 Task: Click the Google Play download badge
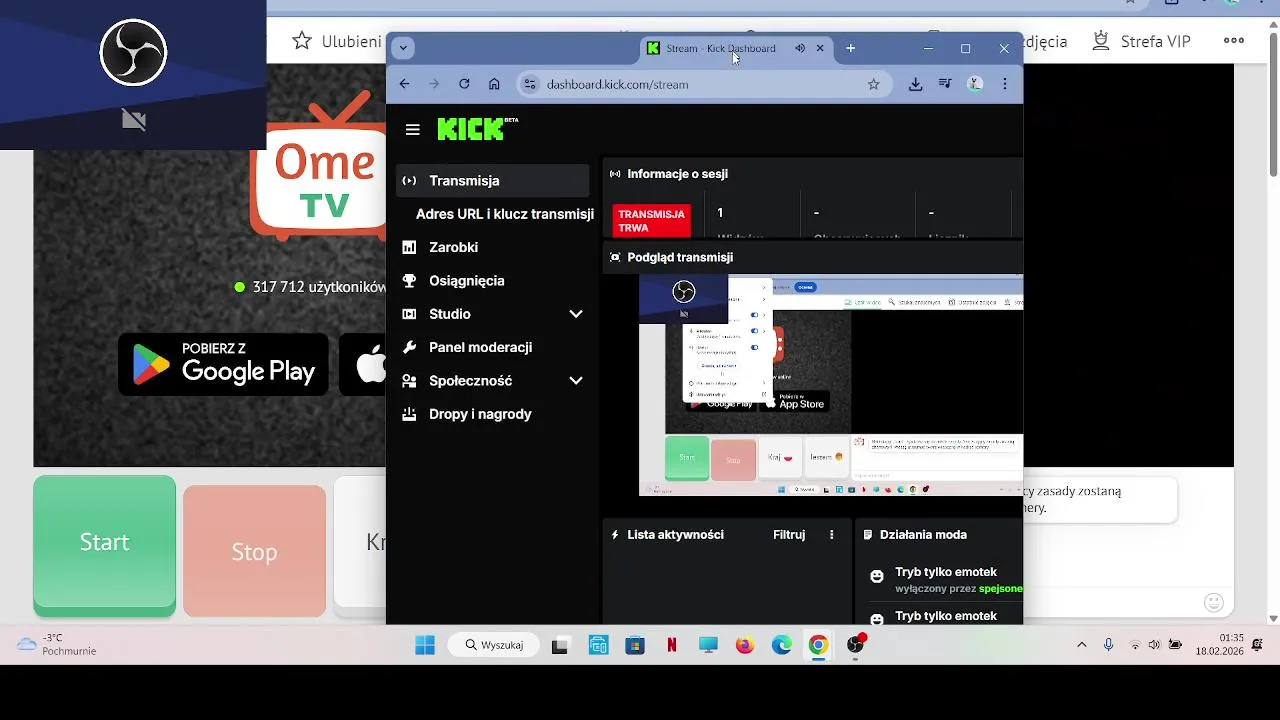pos(223,364)
